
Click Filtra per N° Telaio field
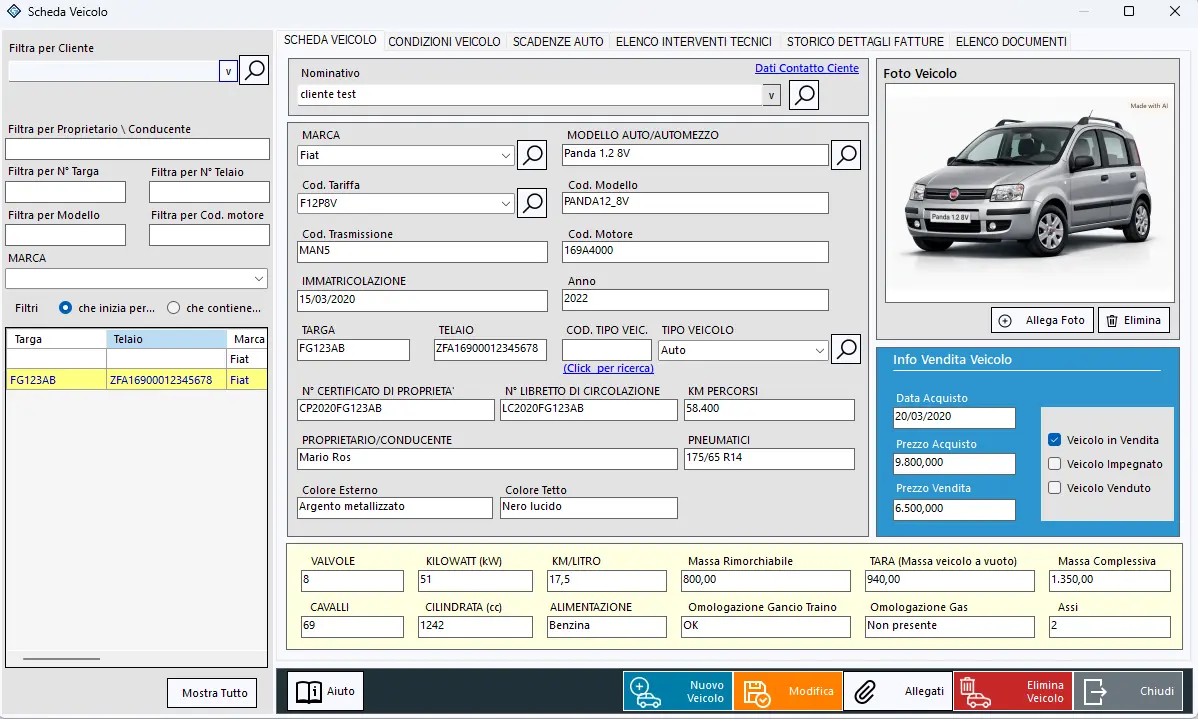[209, 192]
